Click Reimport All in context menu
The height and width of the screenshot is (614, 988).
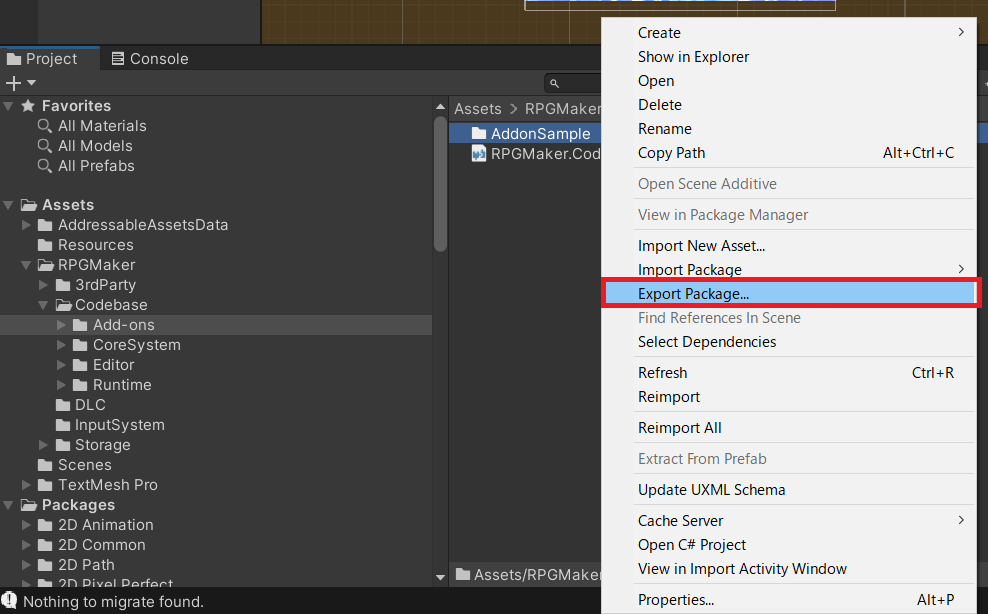click(x=679, y=428)
